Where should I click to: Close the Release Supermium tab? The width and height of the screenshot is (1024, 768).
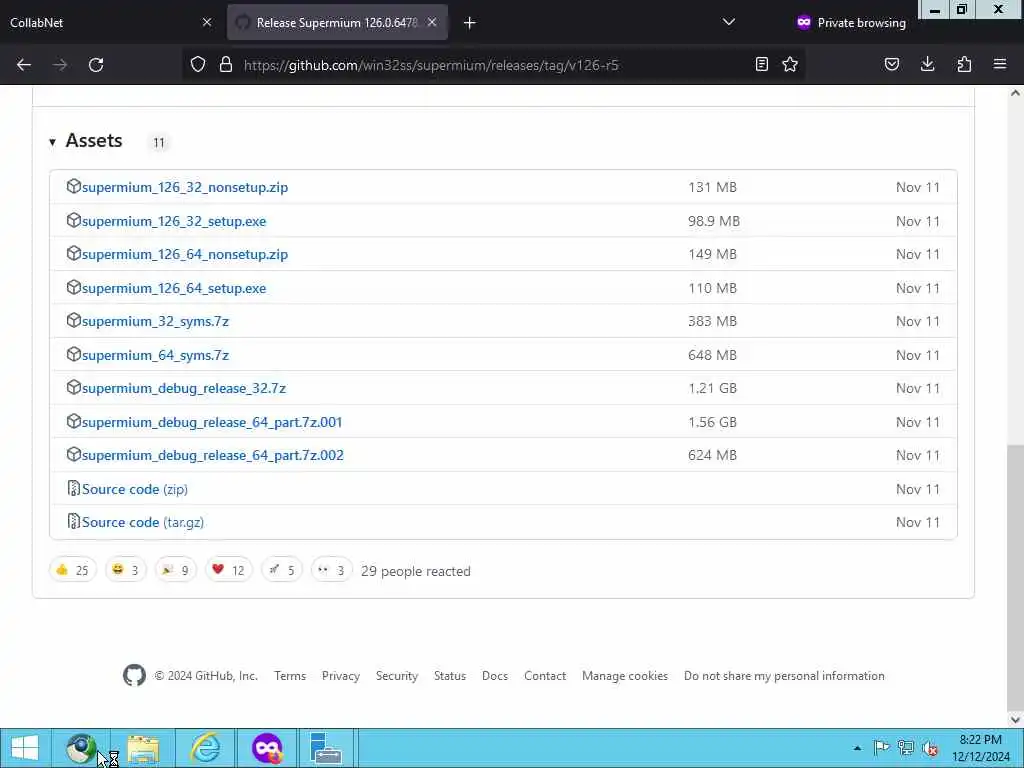coord(432,22)
